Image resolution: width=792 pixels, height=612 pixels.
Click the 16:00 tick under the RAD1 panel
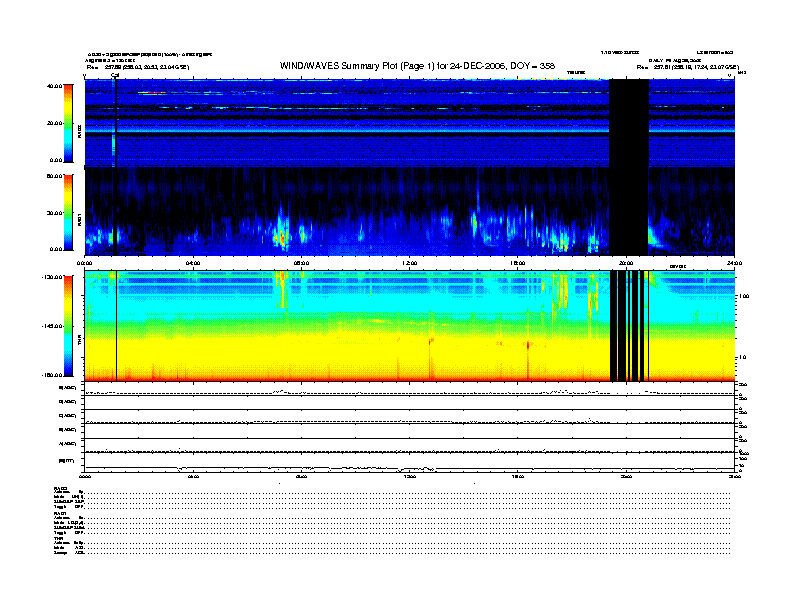[x=518, y=263]
